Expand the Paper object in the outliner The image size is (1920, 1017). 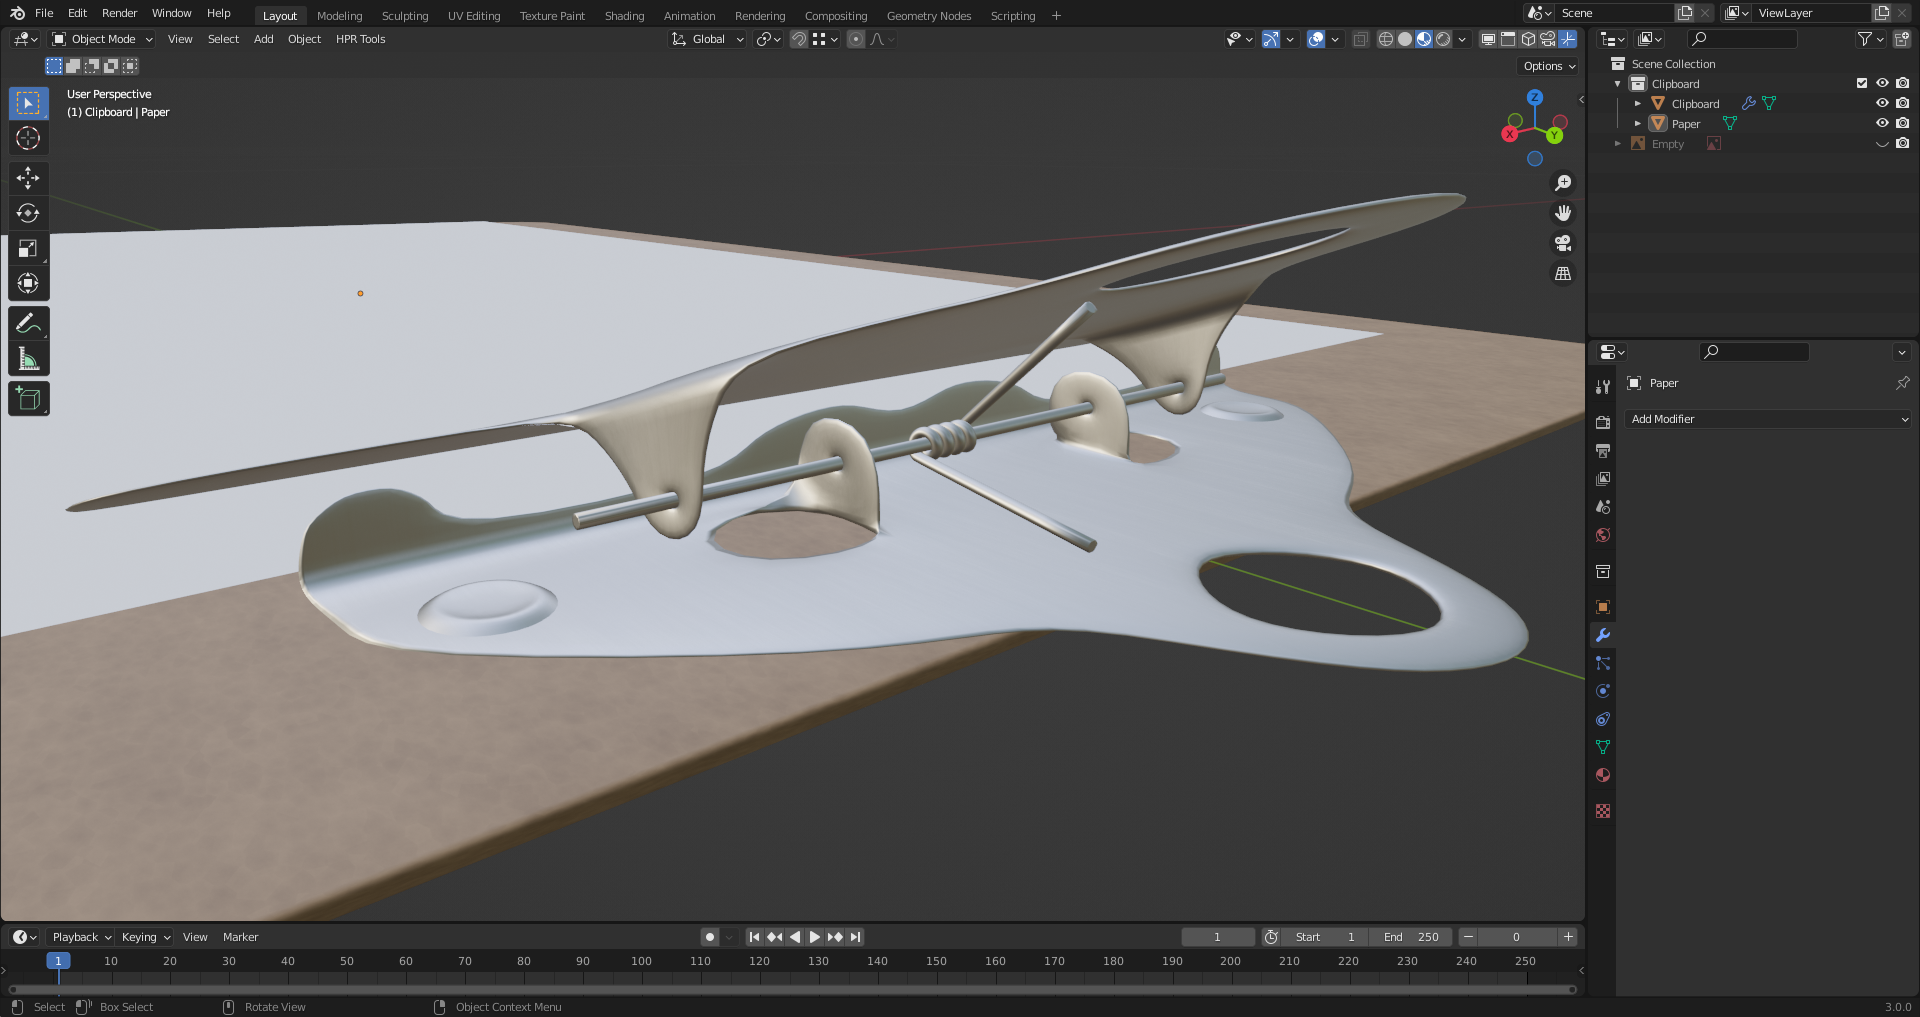(x=1637, y=123)
